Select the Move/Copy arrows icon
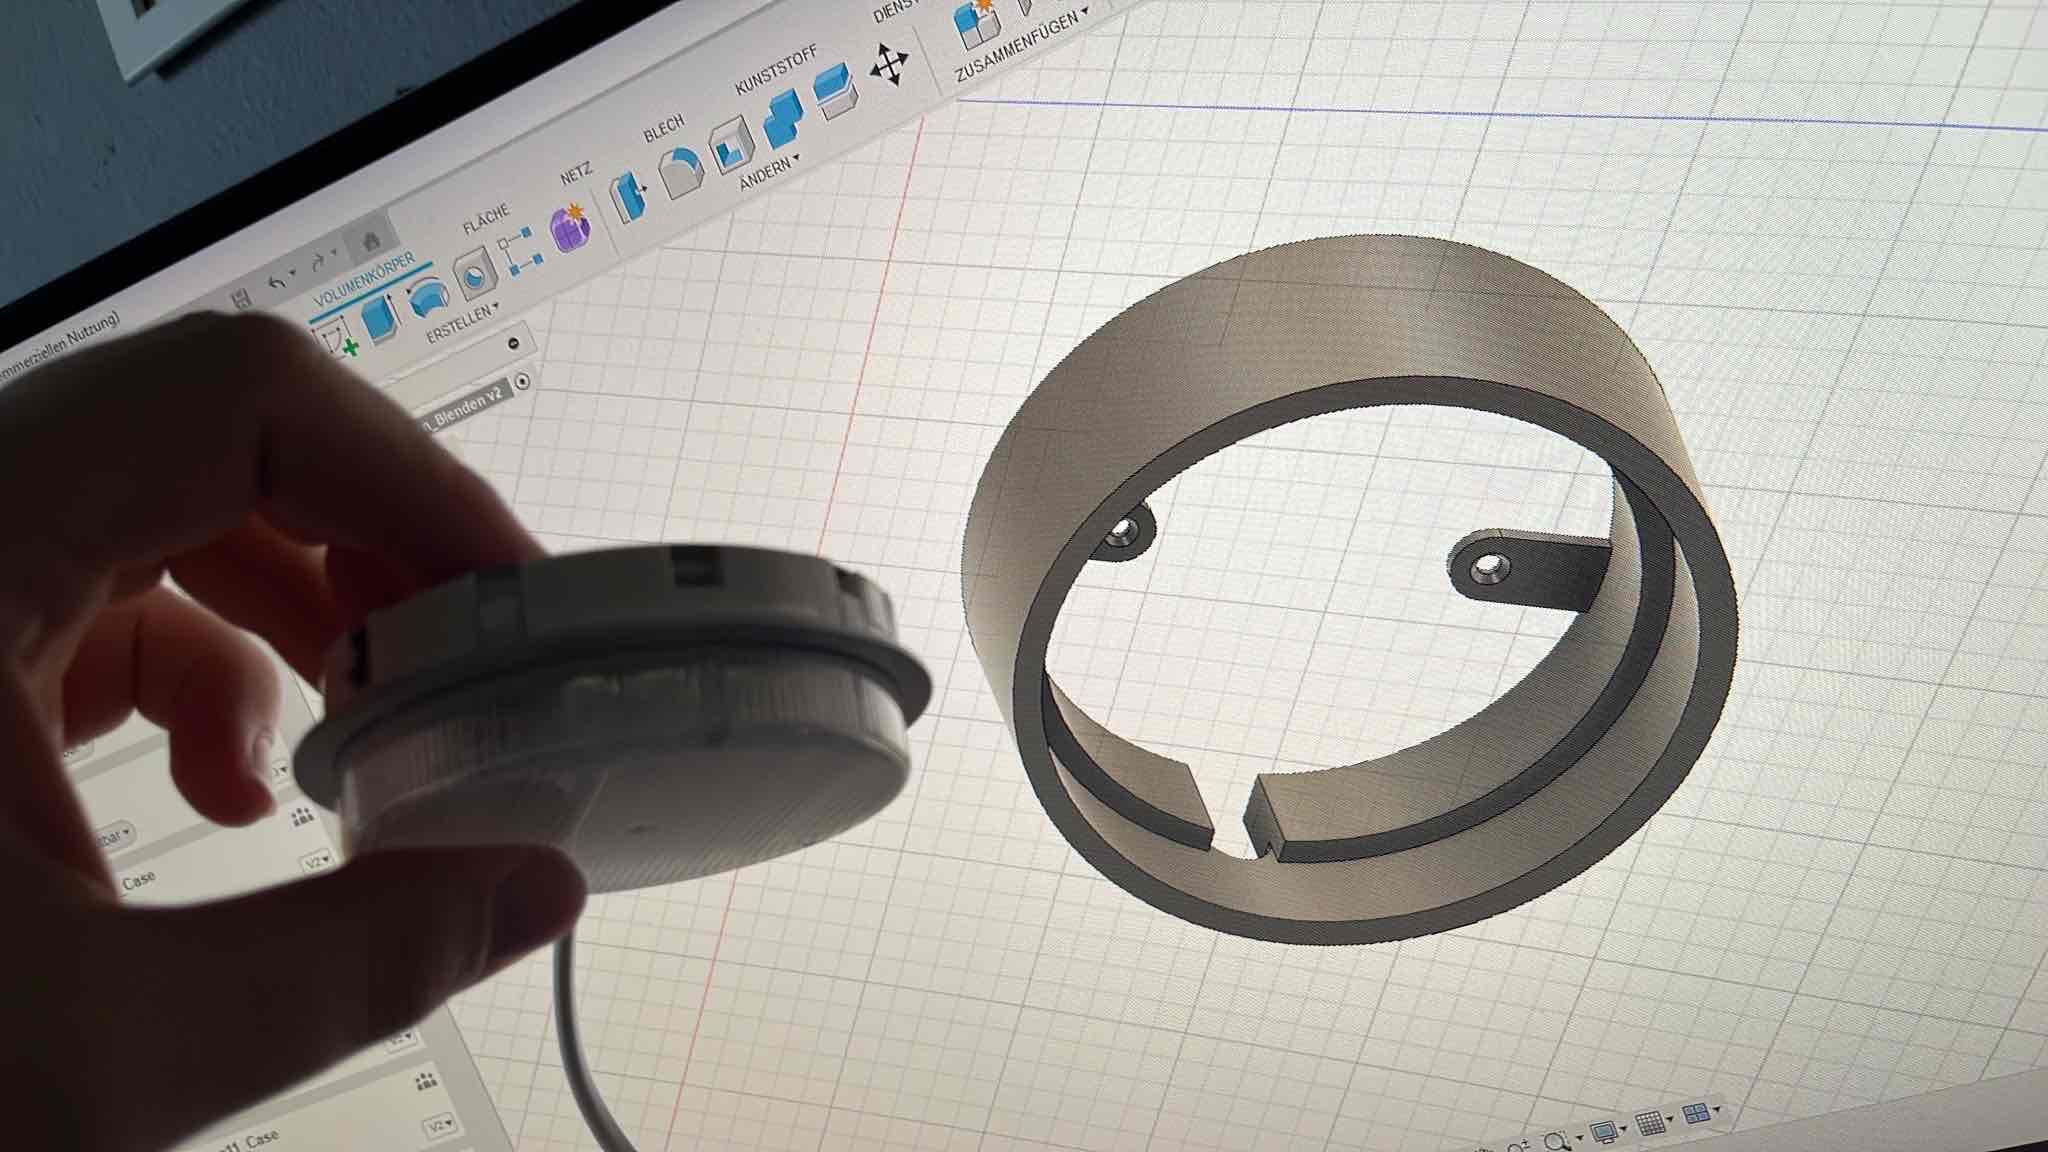Viewport: 2048px width, 1152px height. [x=889, y=66]
